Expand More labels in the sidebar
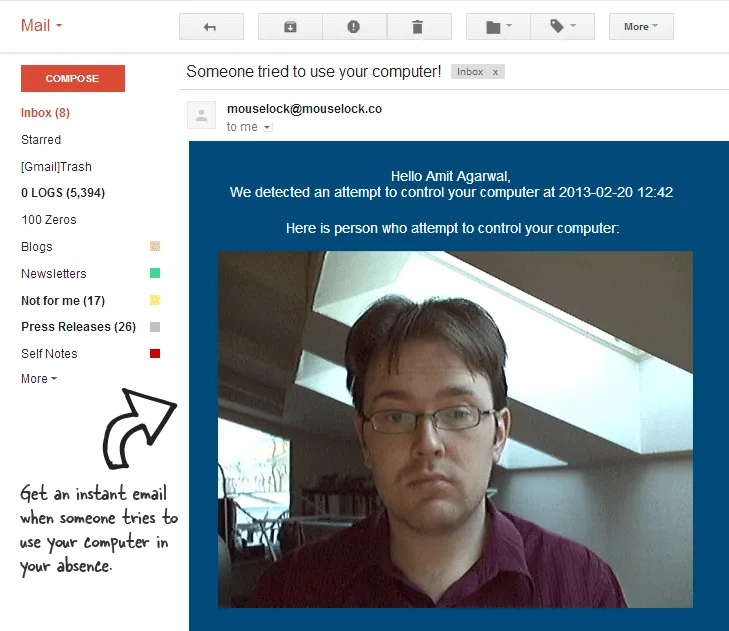729x631 pixels. (x=39, y=379)
